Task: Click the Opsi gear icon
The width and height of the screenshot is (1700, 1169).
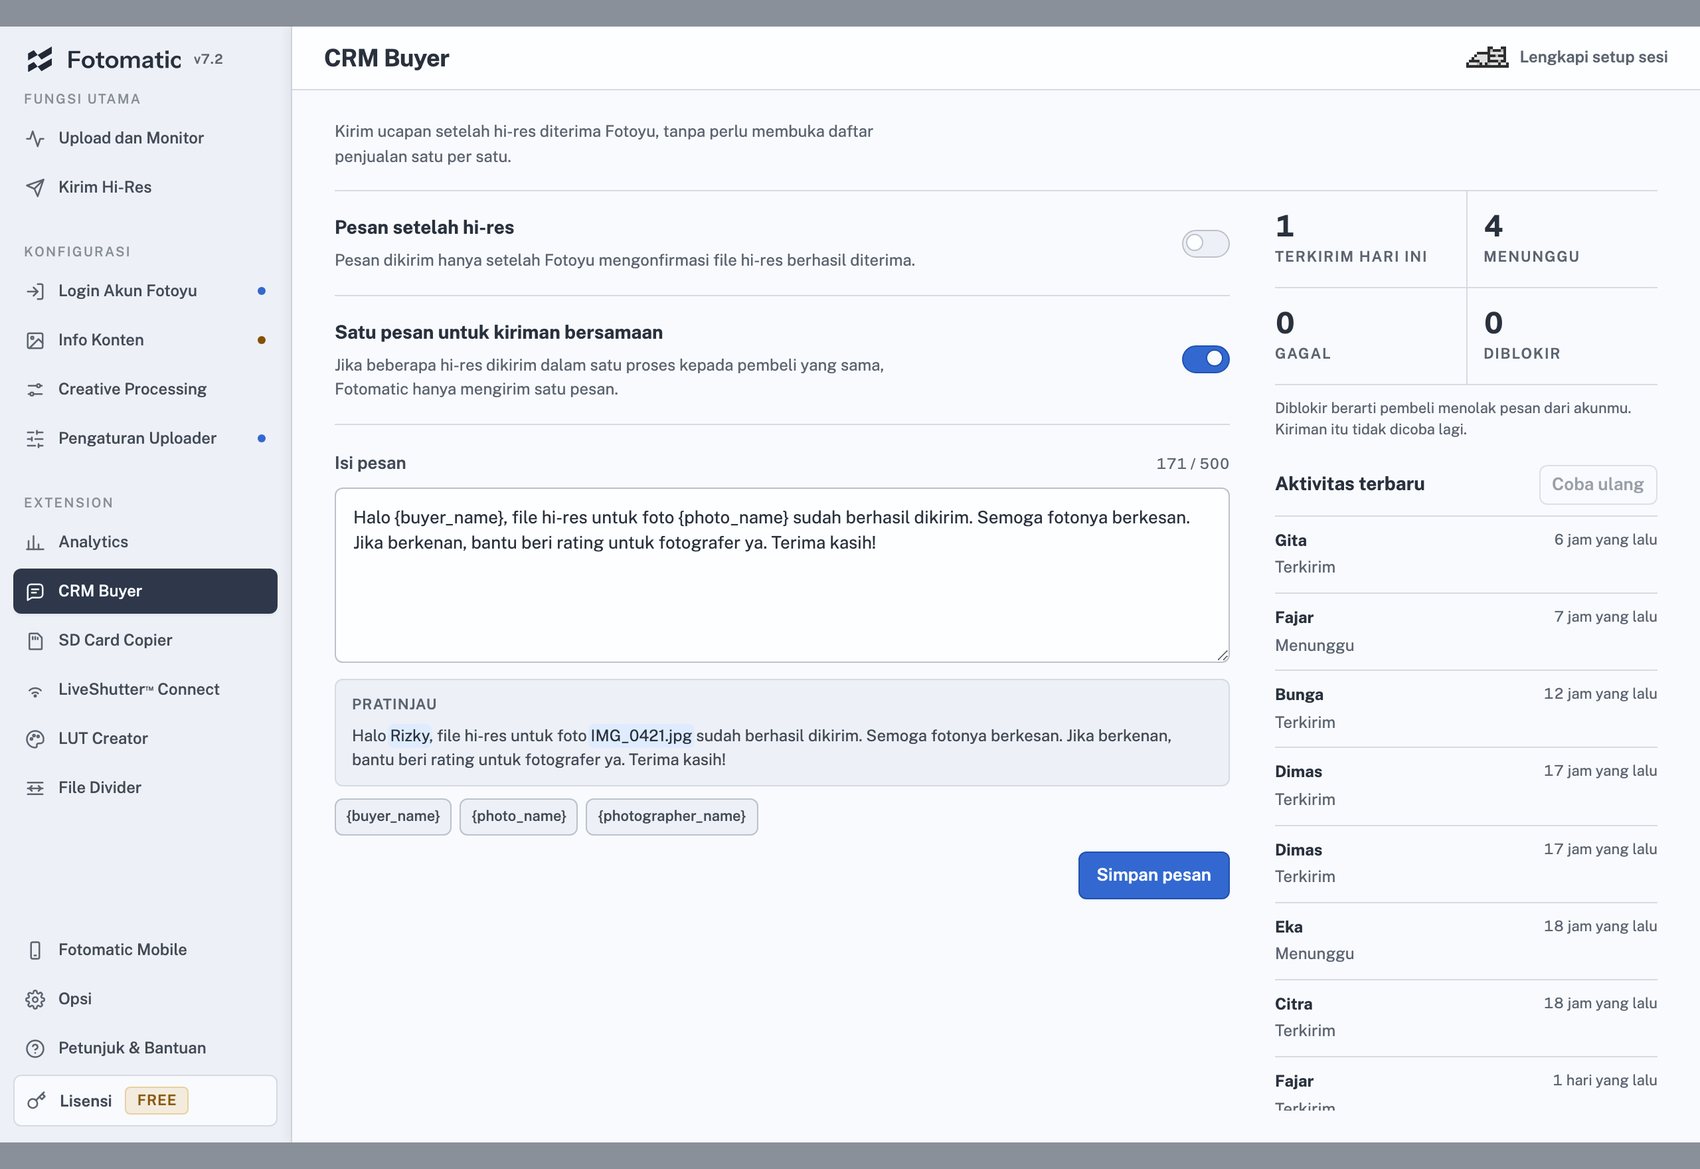Action: coord(35,999)
